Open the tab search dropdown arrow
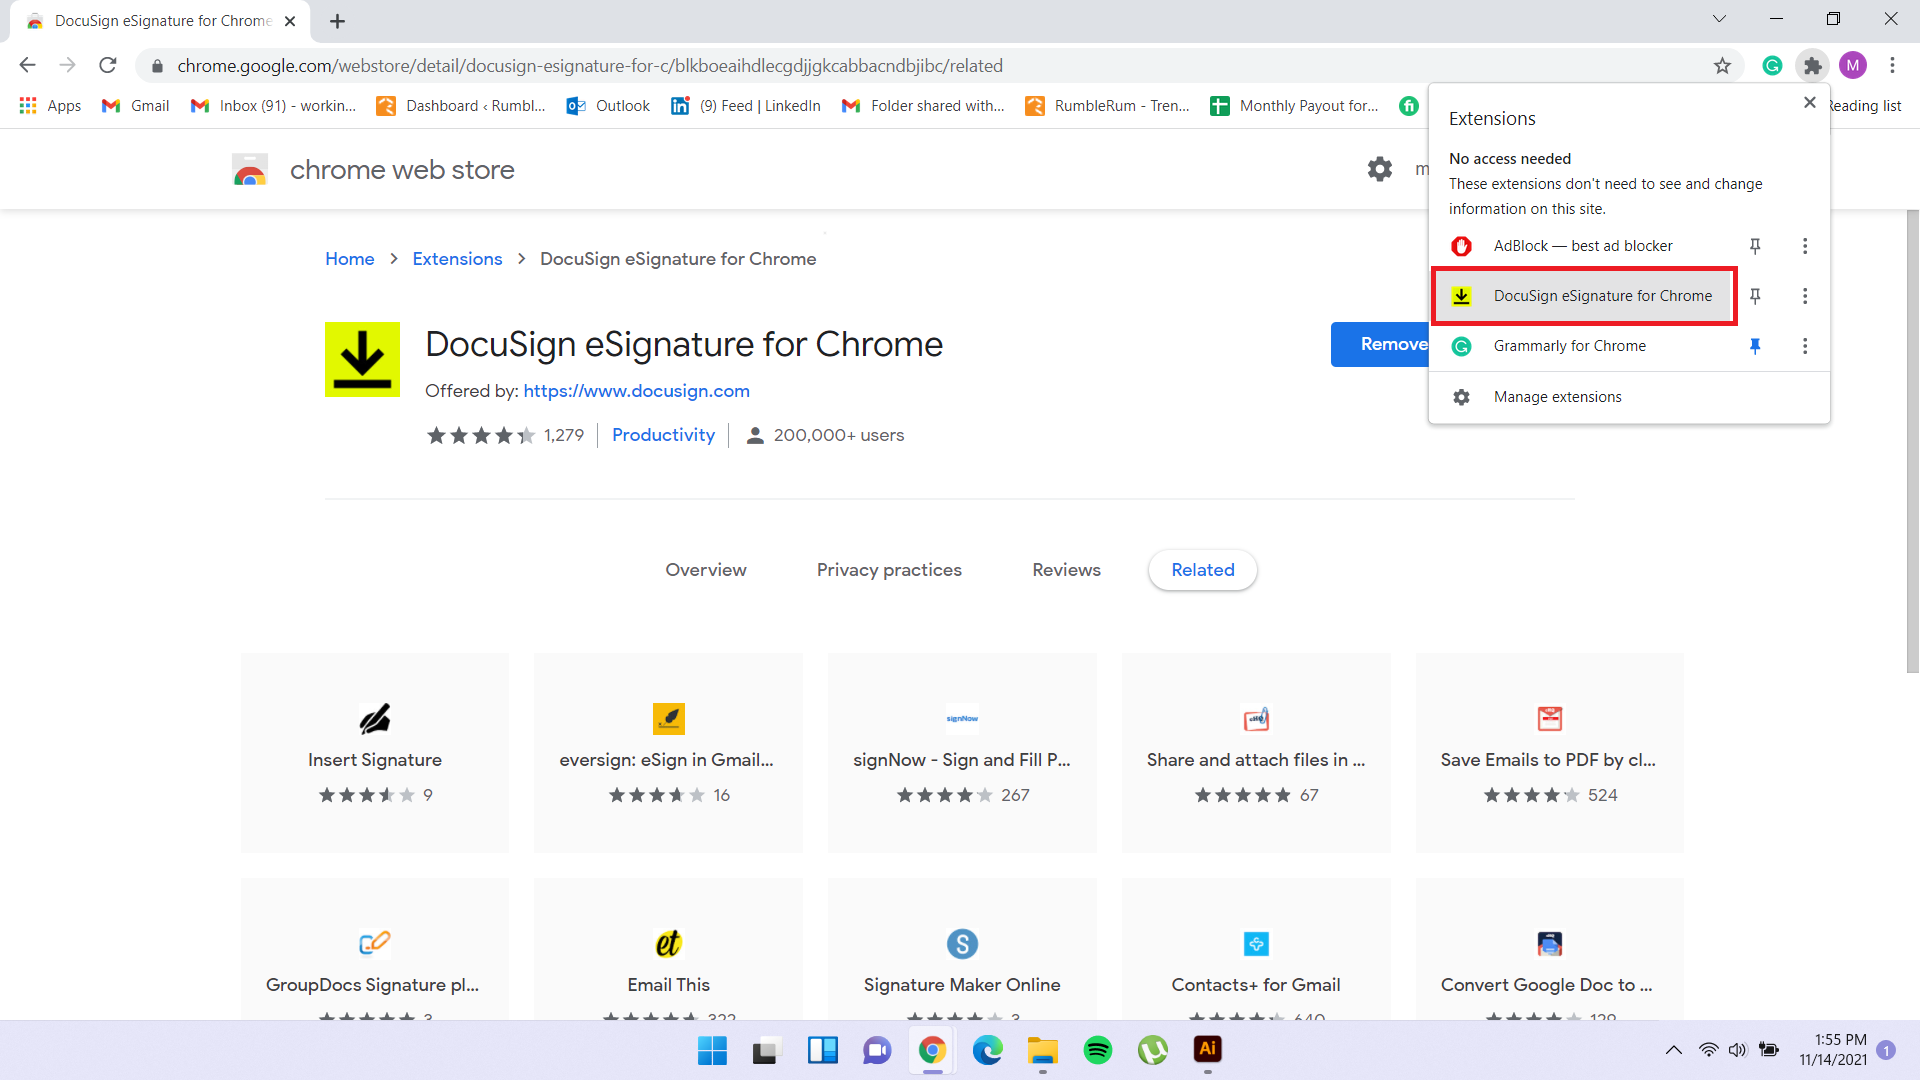The width and height of the screenshot is (1920, 1080). point(1719,19)
